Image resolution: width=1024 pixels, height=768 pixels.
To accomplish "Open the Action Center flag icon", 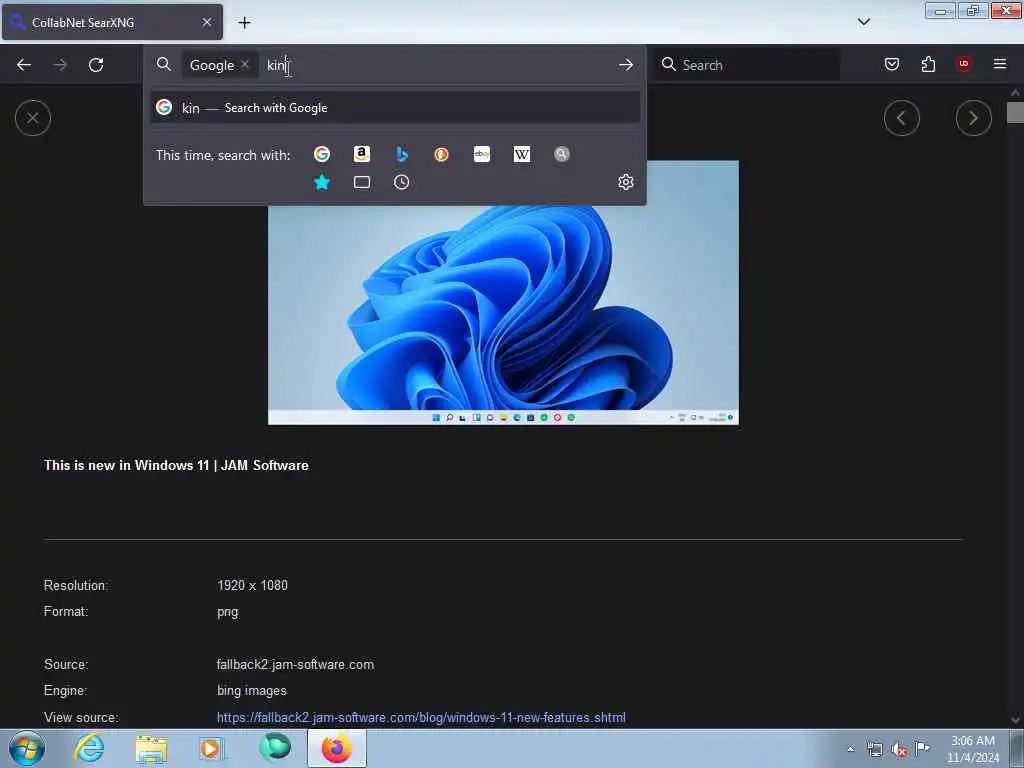I will pyautogui.click(x=923, y=749).
